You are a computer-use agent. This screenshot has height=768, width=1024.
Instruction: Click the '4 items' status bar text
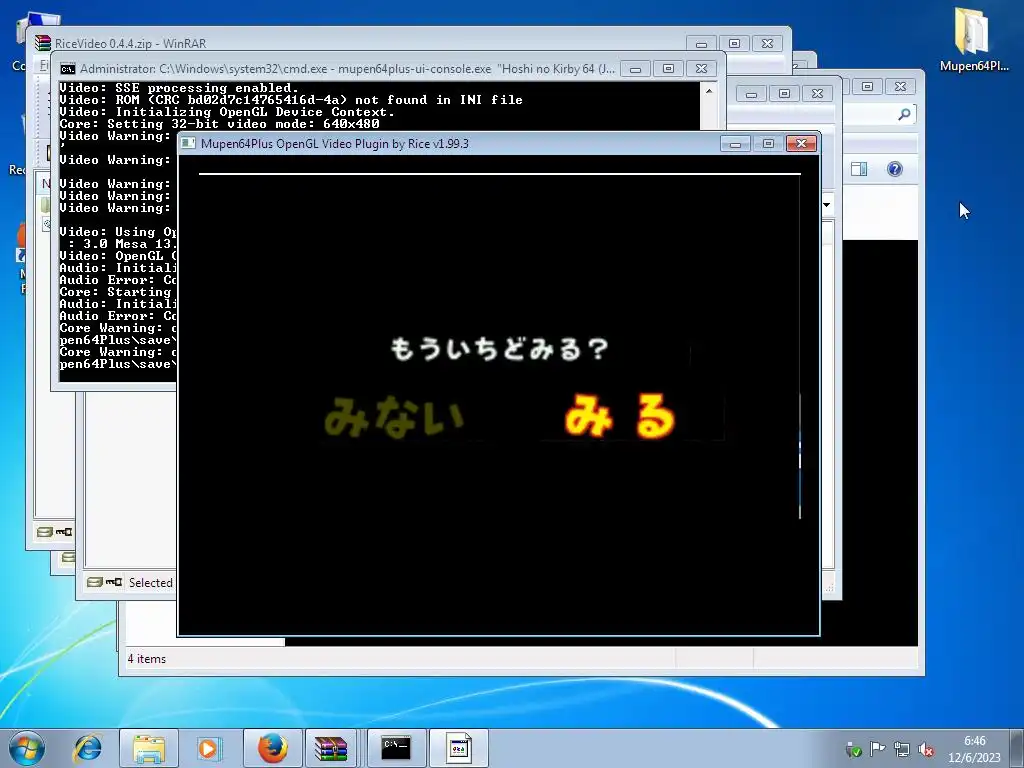click(x=146, y=659)
